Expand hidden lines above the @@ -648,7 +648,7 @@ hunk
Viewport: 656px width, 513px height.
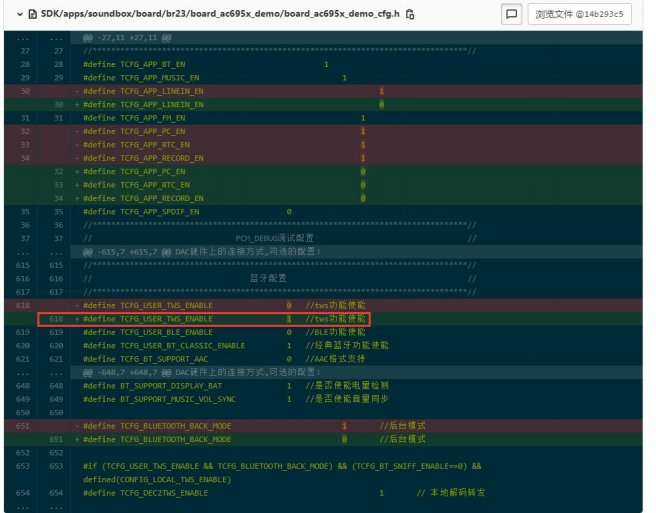coord(38,373)
